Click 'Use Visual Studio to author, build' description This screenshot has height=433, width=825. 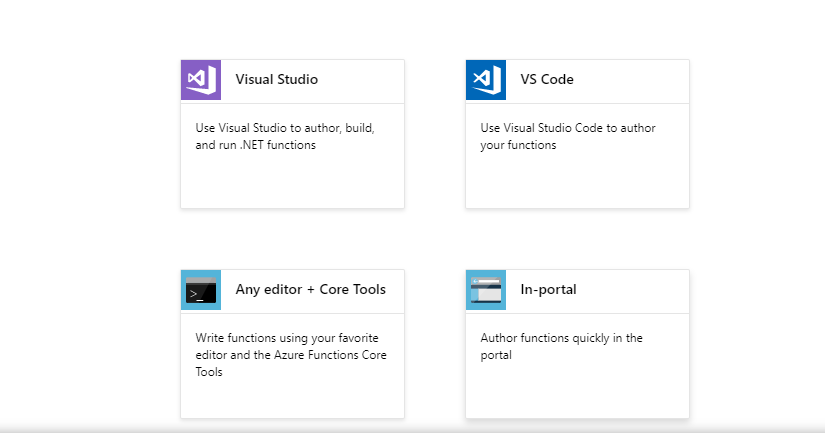(285, 136)
